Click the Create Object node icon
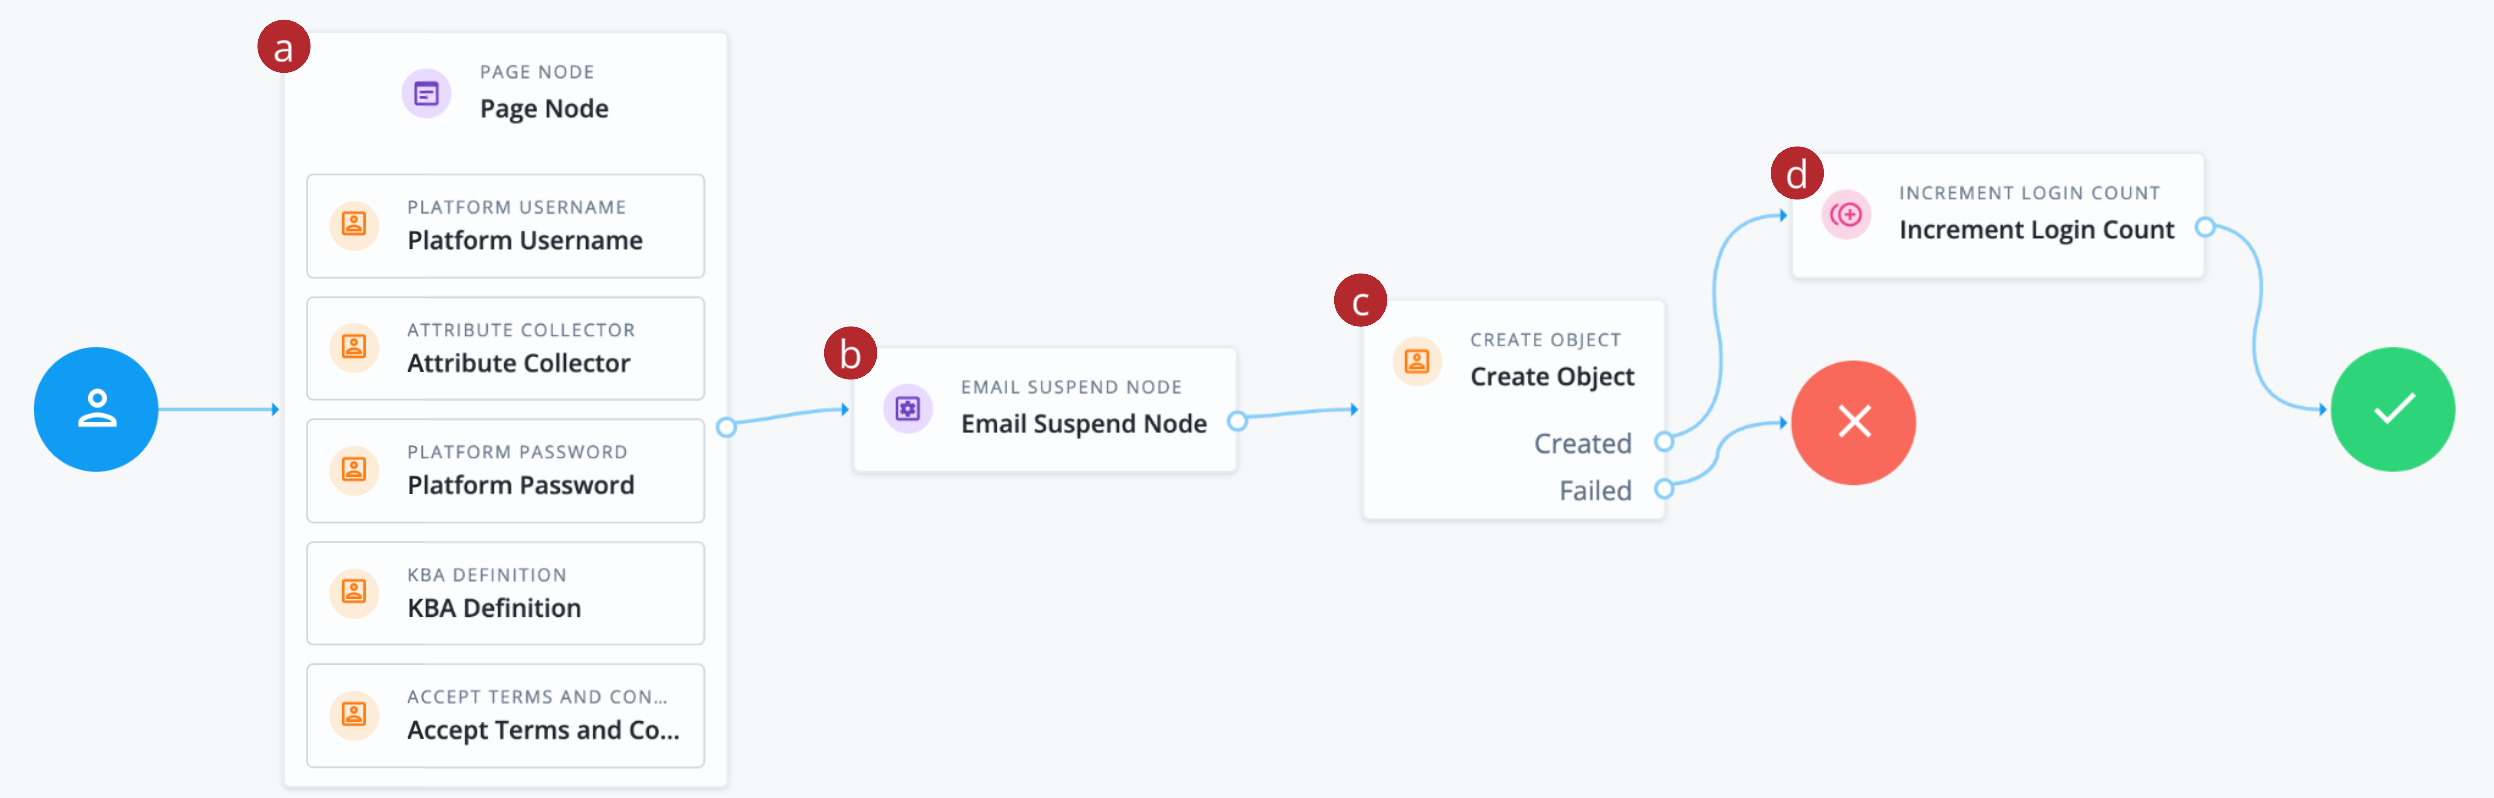 pos(1417,360)
